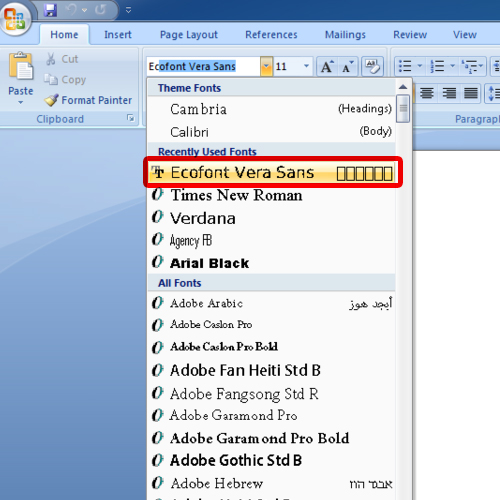Align the text to the right
This screenshot has width=500, height=500.
tap(449, 93)
